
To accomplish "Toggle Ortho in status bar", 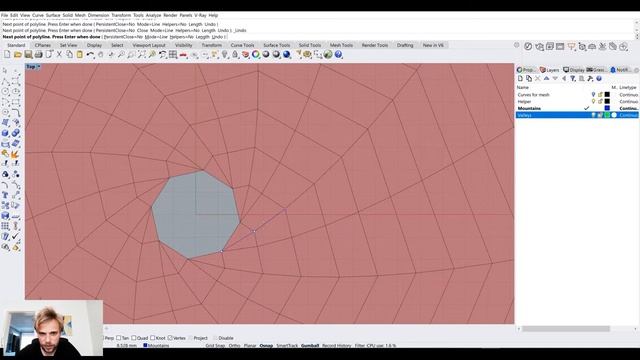I will [x=234, y=345].
